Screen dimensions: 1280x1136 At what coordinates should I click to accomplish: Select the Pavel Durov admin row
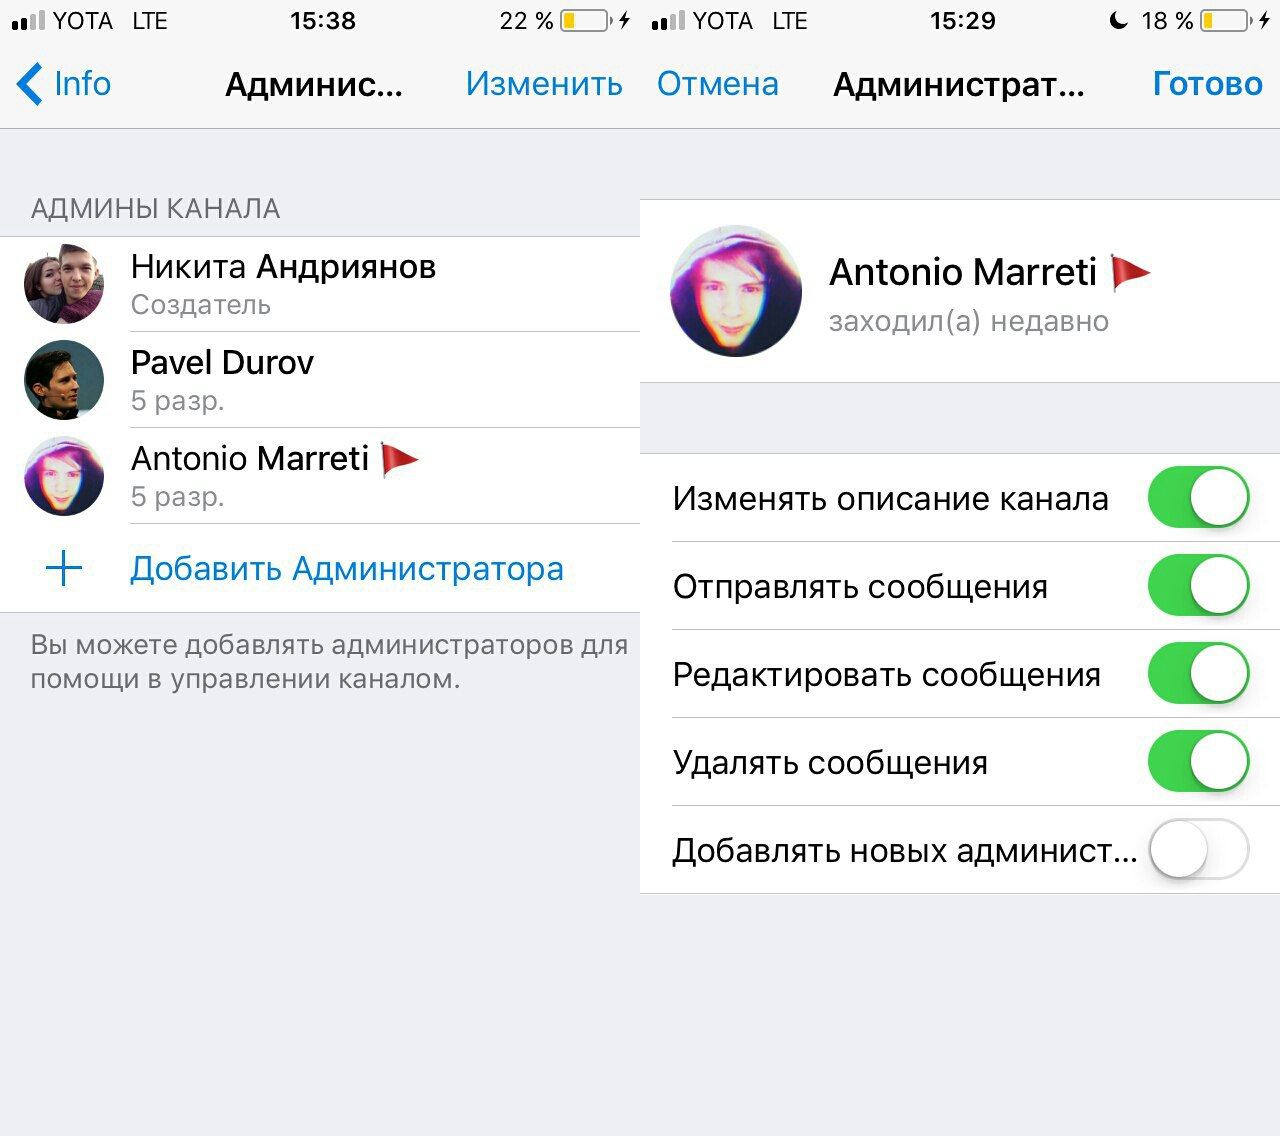(320, 380)
